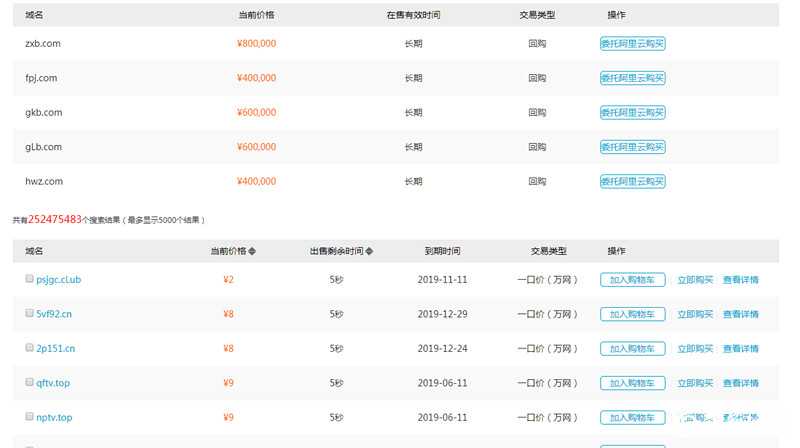The width and height of the screenshot is (800, 448).
Task: View details 查看详情 for qftv.top
Action: (741, 383)
